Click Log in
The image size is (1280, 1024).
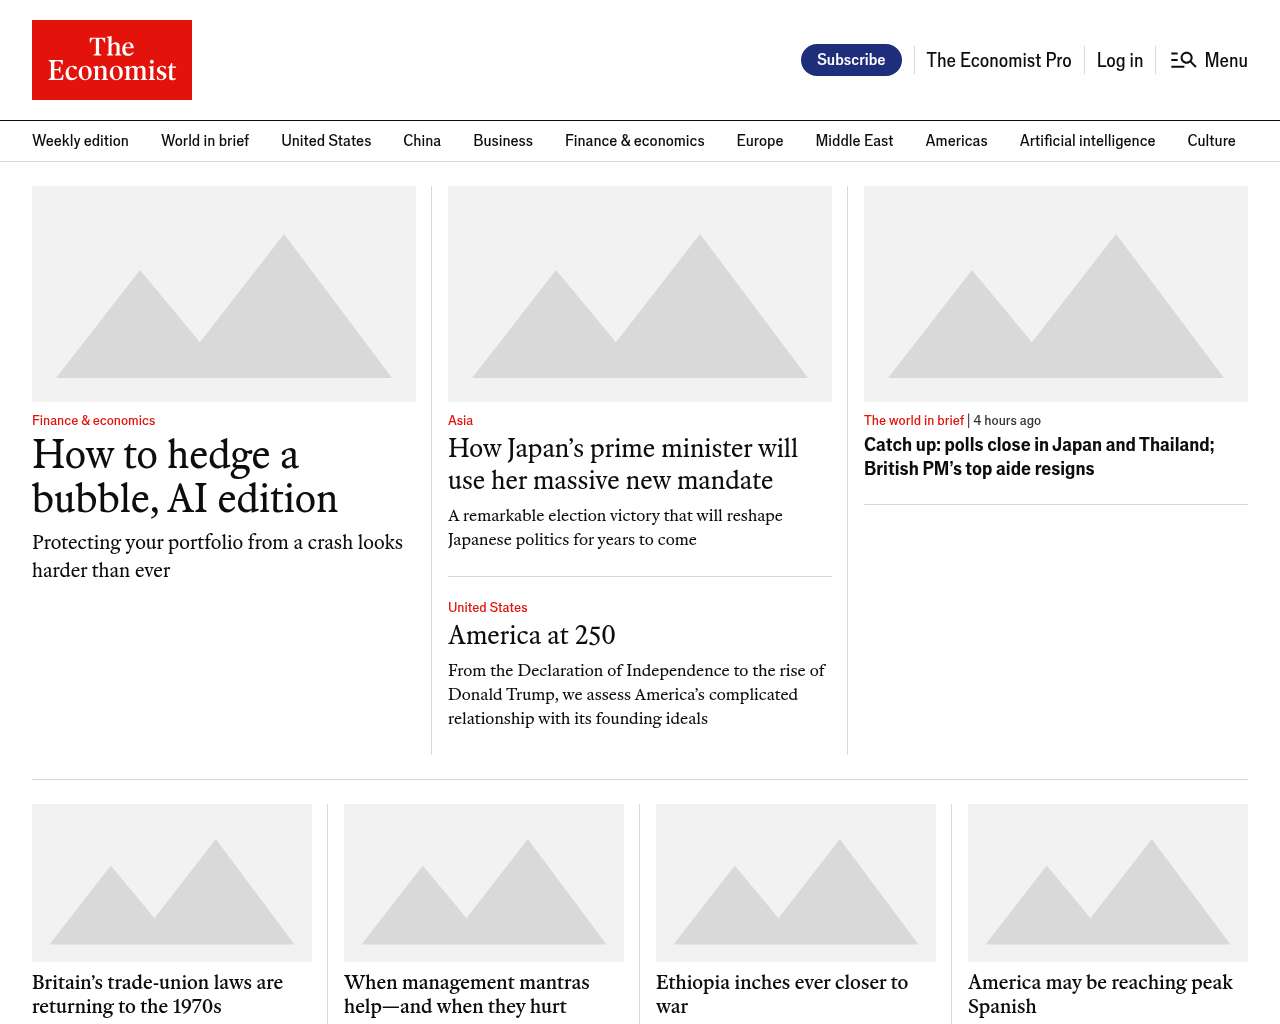(x=1119, y=60)
